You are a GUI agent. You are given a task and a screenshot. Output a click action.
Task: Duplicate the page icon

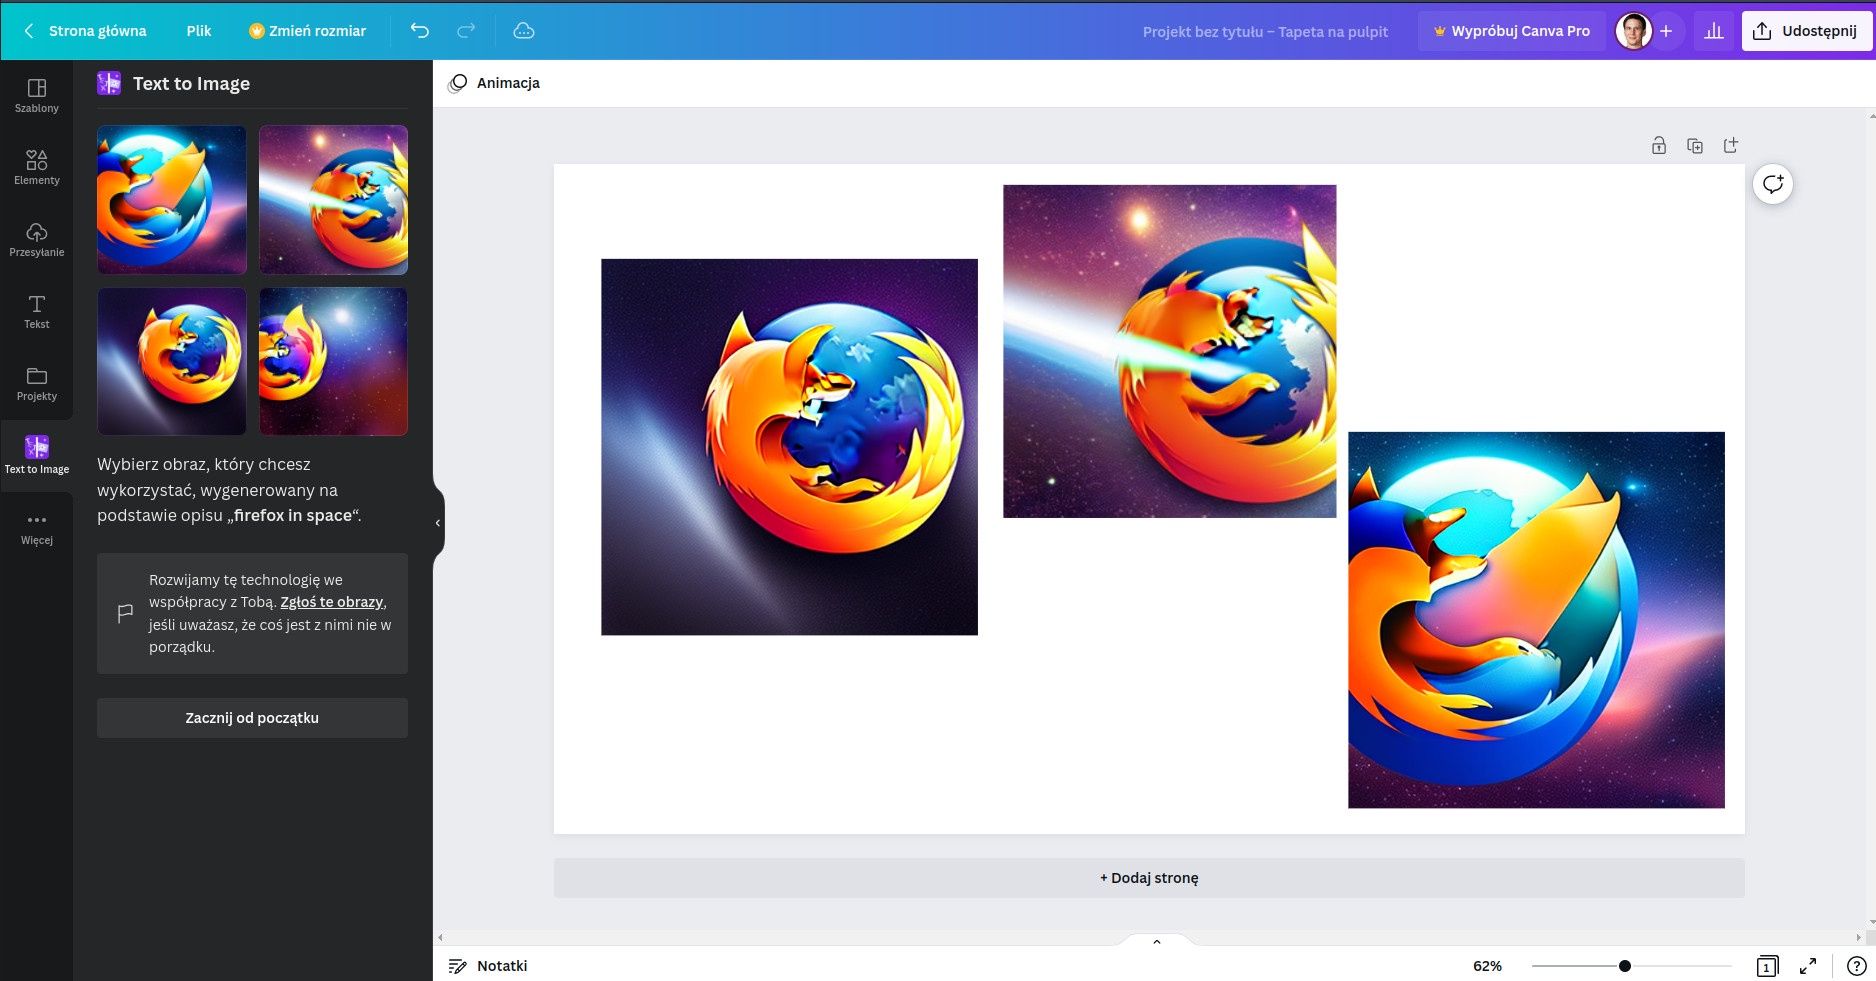pos(1695,146)
